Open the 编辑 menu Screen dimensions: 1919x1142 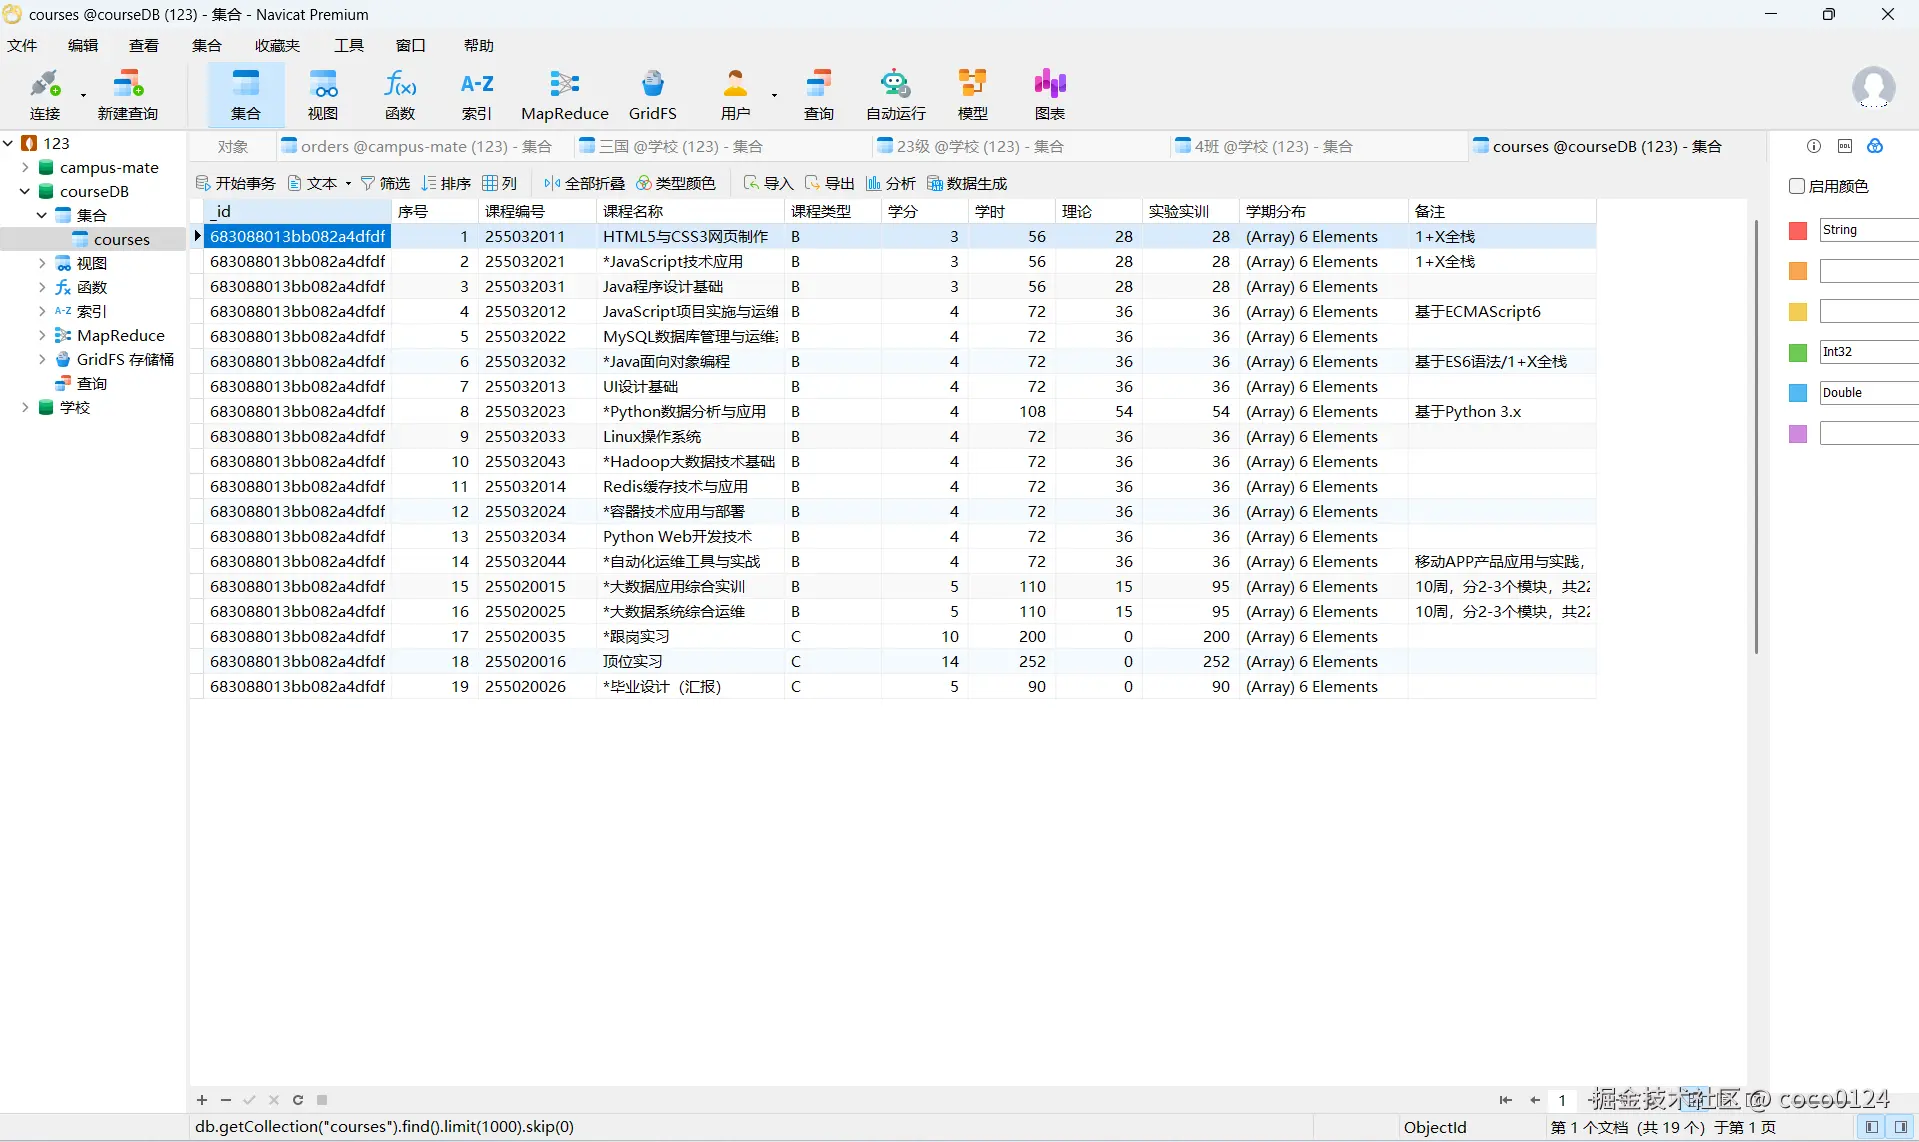(83, 45)
